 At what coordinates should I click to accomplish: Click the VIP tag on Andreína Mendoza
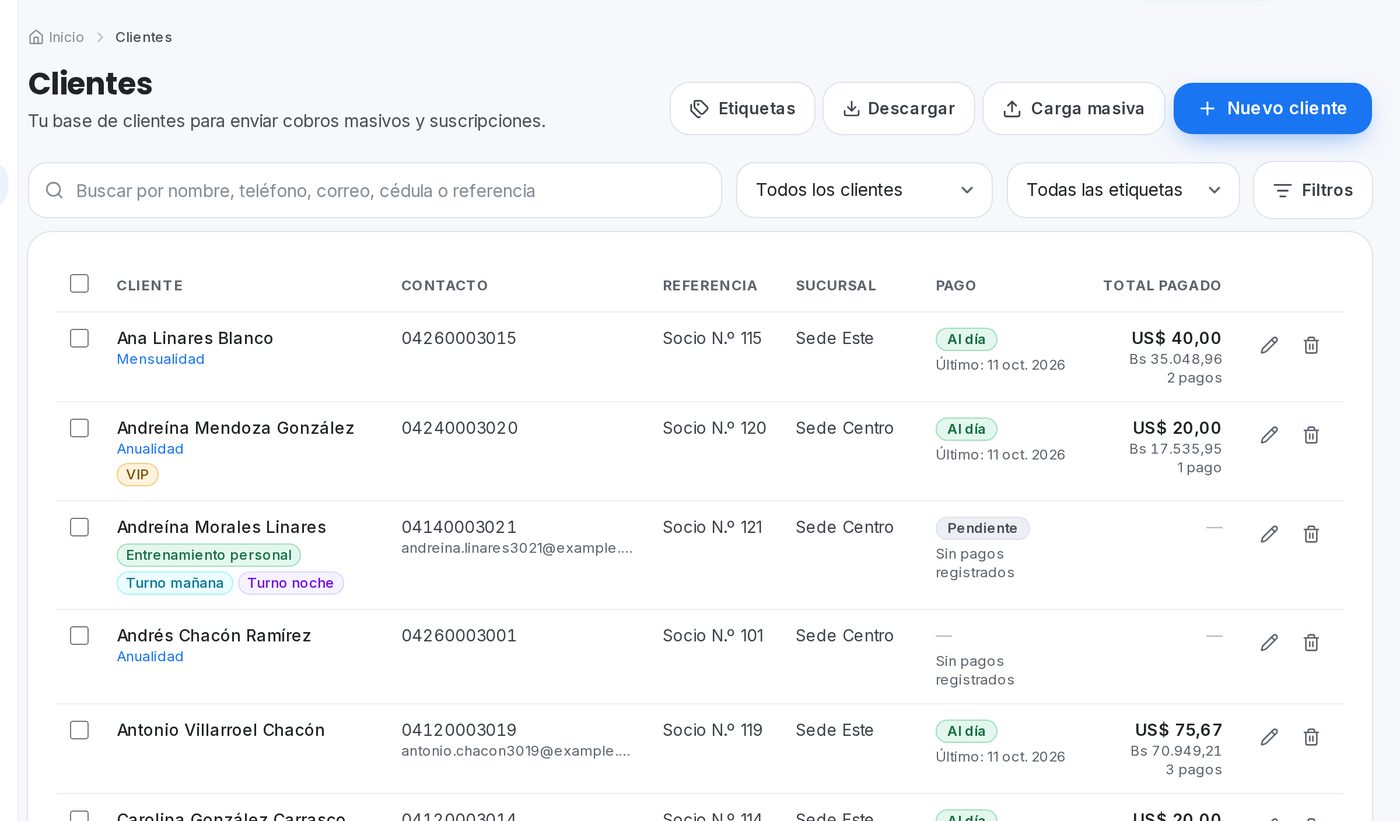click(x=137, y=474)
